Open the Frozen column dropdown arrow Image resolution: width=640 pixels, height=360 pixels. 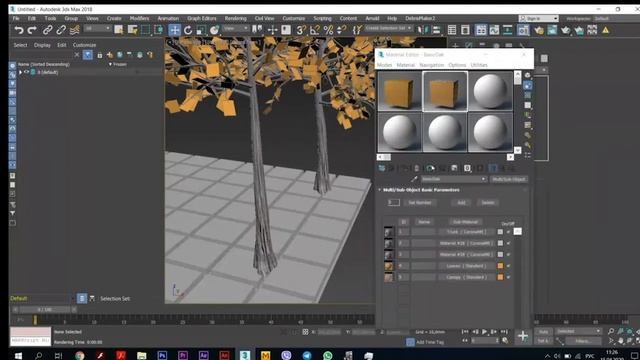110,64
